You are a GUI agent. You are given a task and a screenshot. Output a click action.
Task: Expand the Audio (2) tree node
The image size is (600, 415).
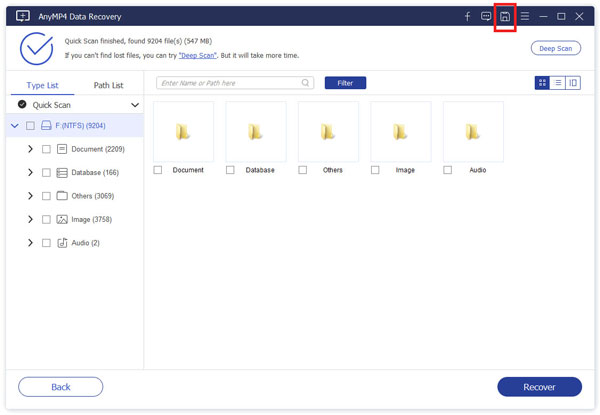pos(30,243)
